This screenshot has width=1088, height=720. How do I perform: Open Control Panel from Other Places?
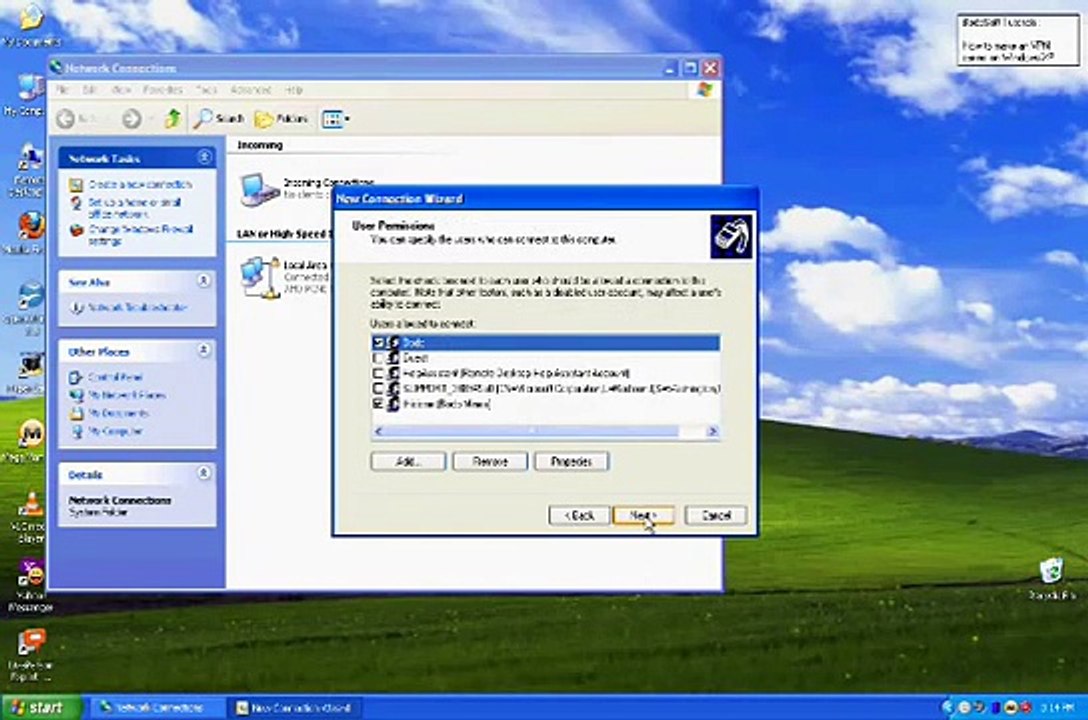[115, 377]
